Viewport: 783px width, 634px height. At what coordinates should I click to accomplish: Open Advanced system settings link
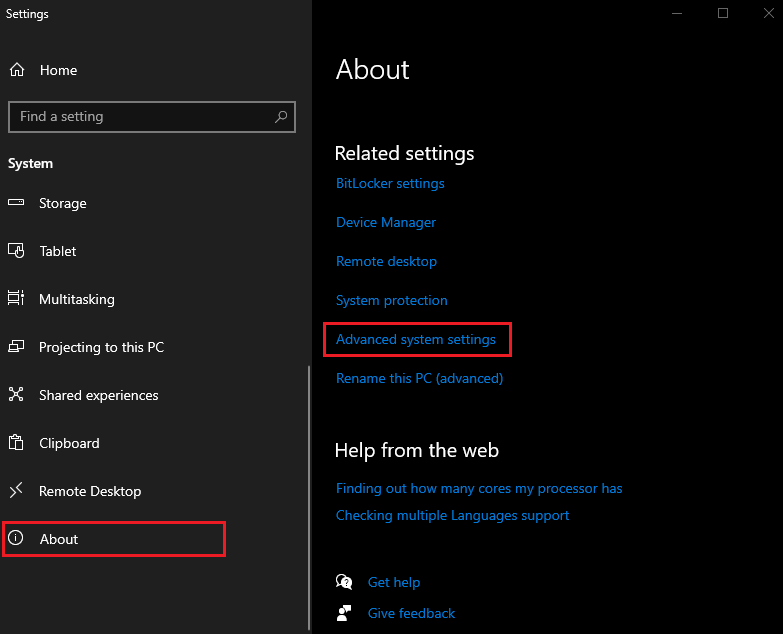click(x=415, y=339)
